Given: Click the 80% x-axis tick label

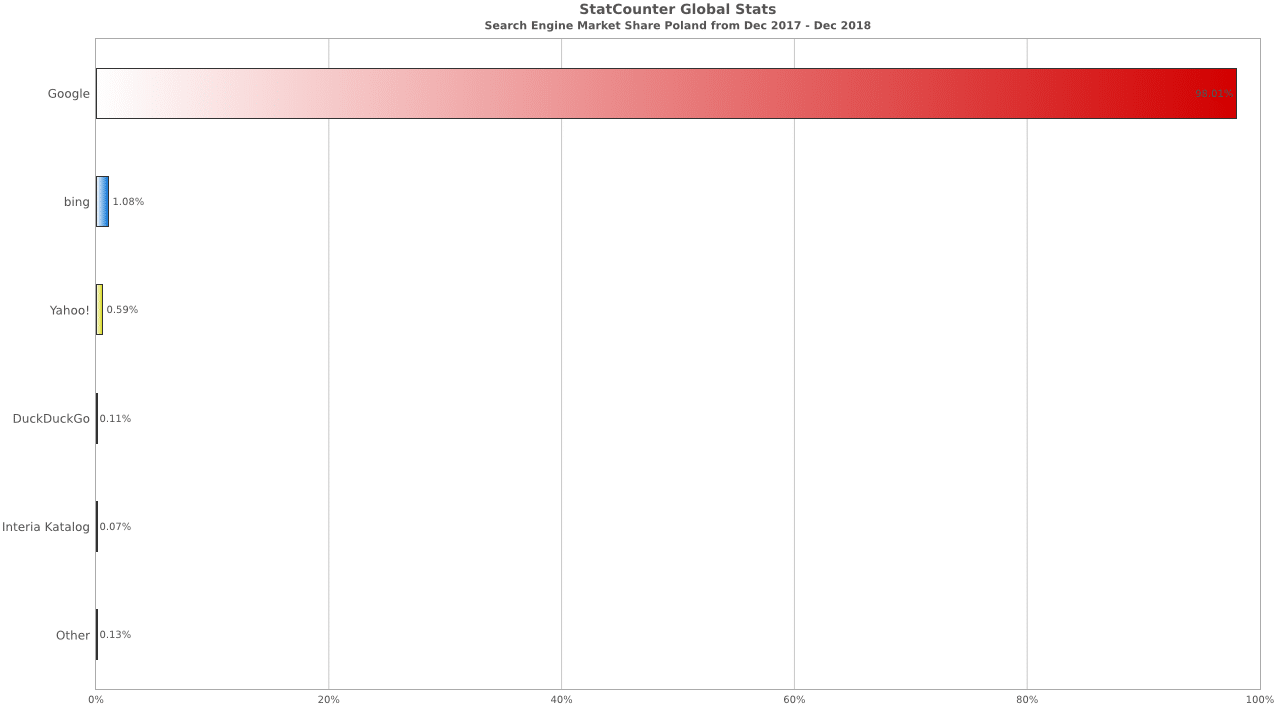Looking at the screenshot, I should coord(1027,699).
